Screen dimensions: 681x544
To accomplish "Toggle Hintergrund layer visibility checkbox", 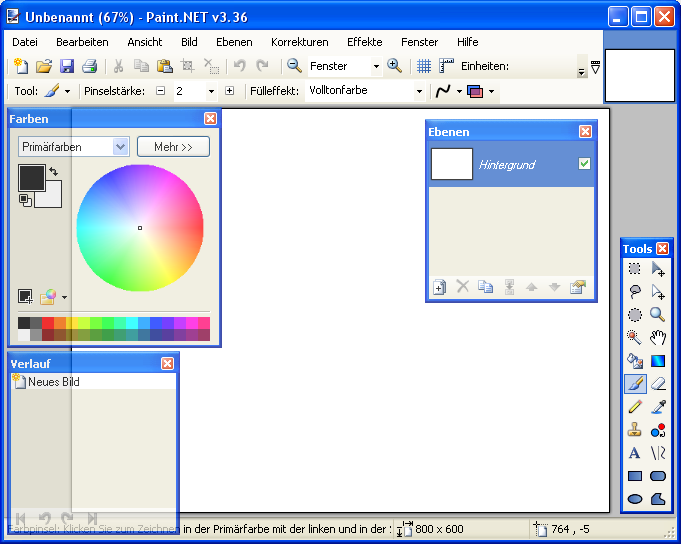I will (x=584, y=164).
